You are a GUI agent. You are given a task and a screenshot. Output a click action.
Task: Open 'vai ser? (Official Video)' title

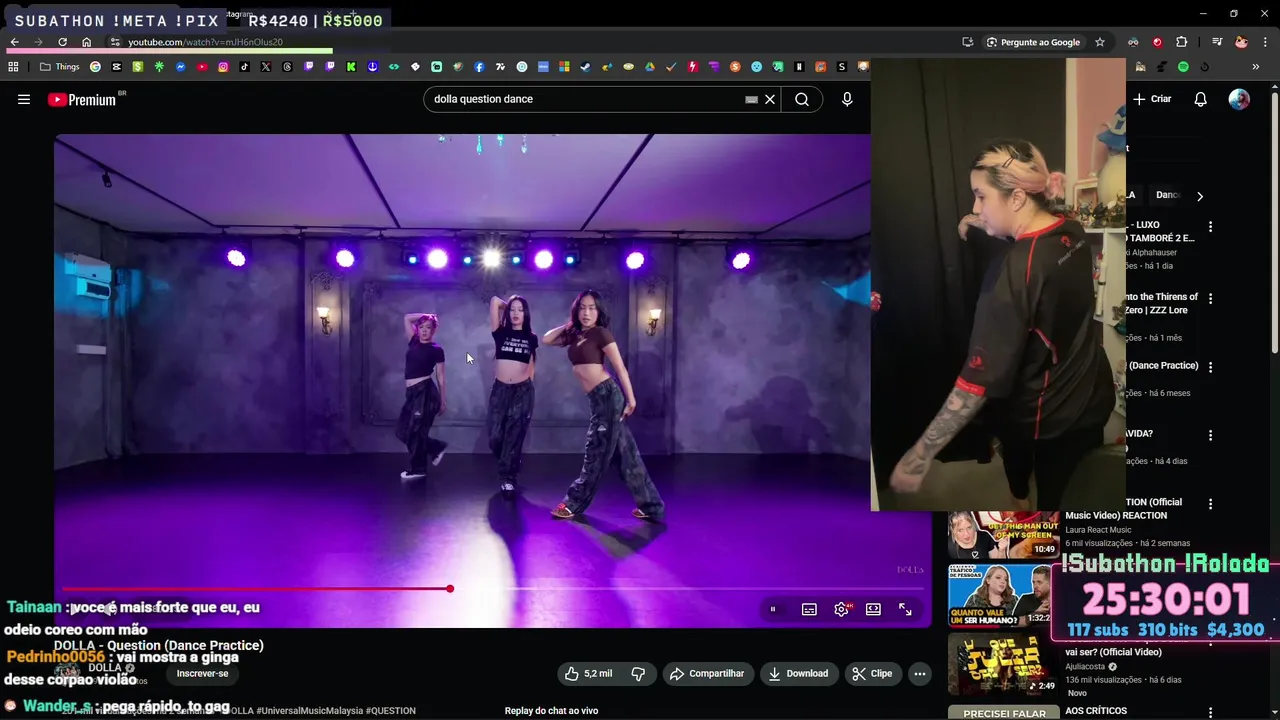[x=1113, y=652]
